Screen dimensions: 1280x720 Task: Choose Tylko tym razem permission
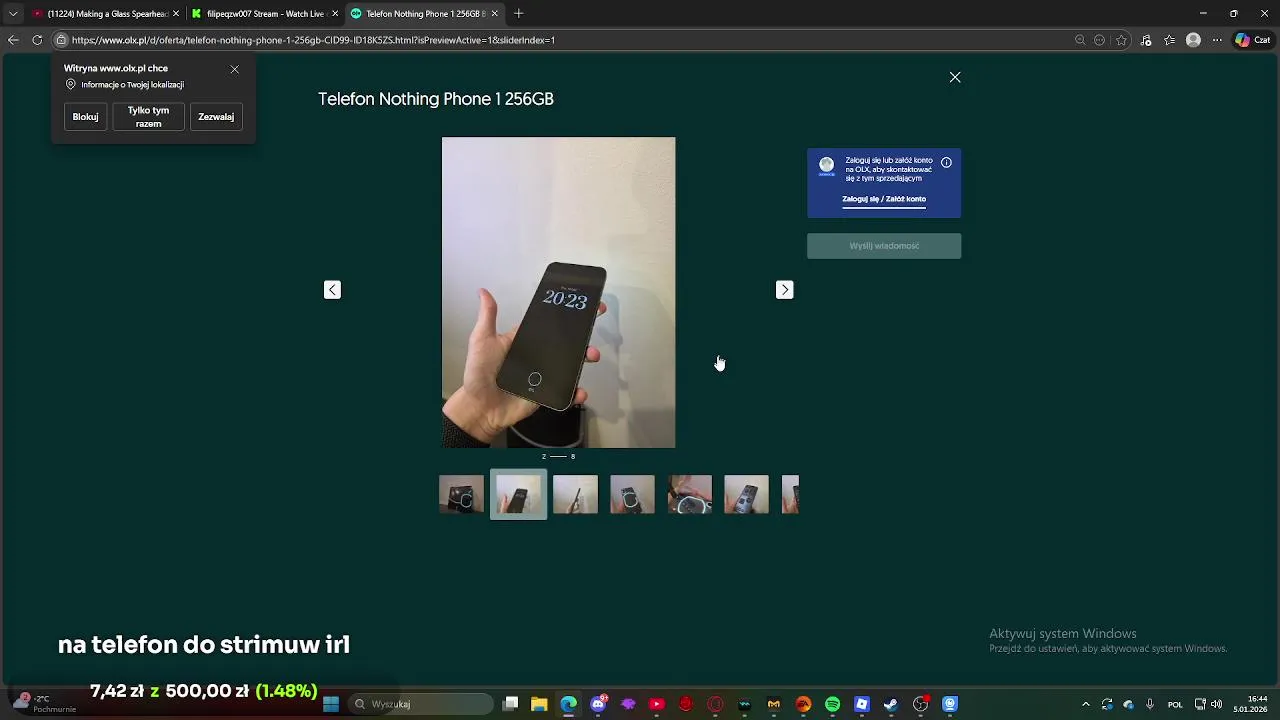coord(148,117)
